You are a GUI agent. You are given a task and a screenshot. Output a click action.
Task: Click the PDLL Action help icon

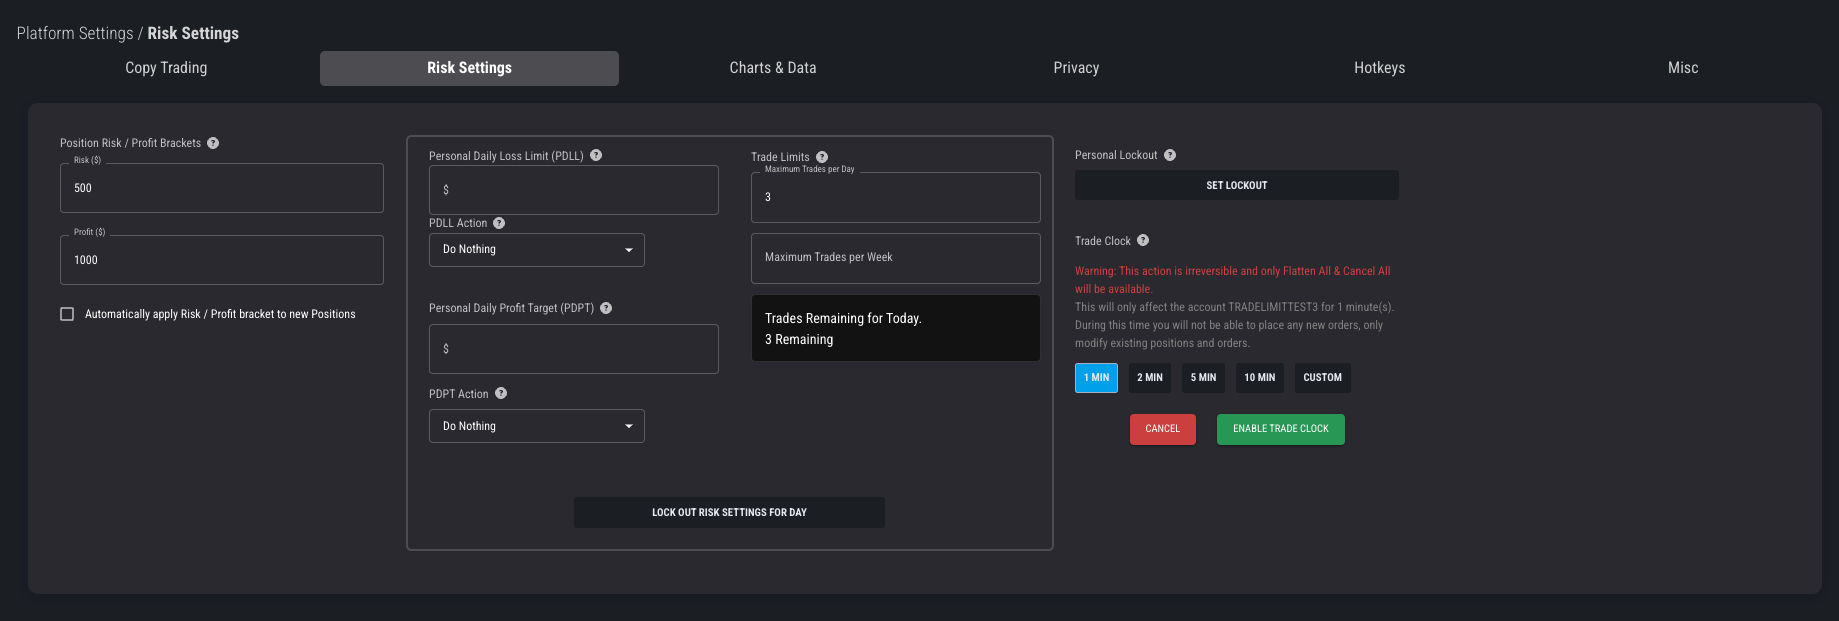click(499, 223)
